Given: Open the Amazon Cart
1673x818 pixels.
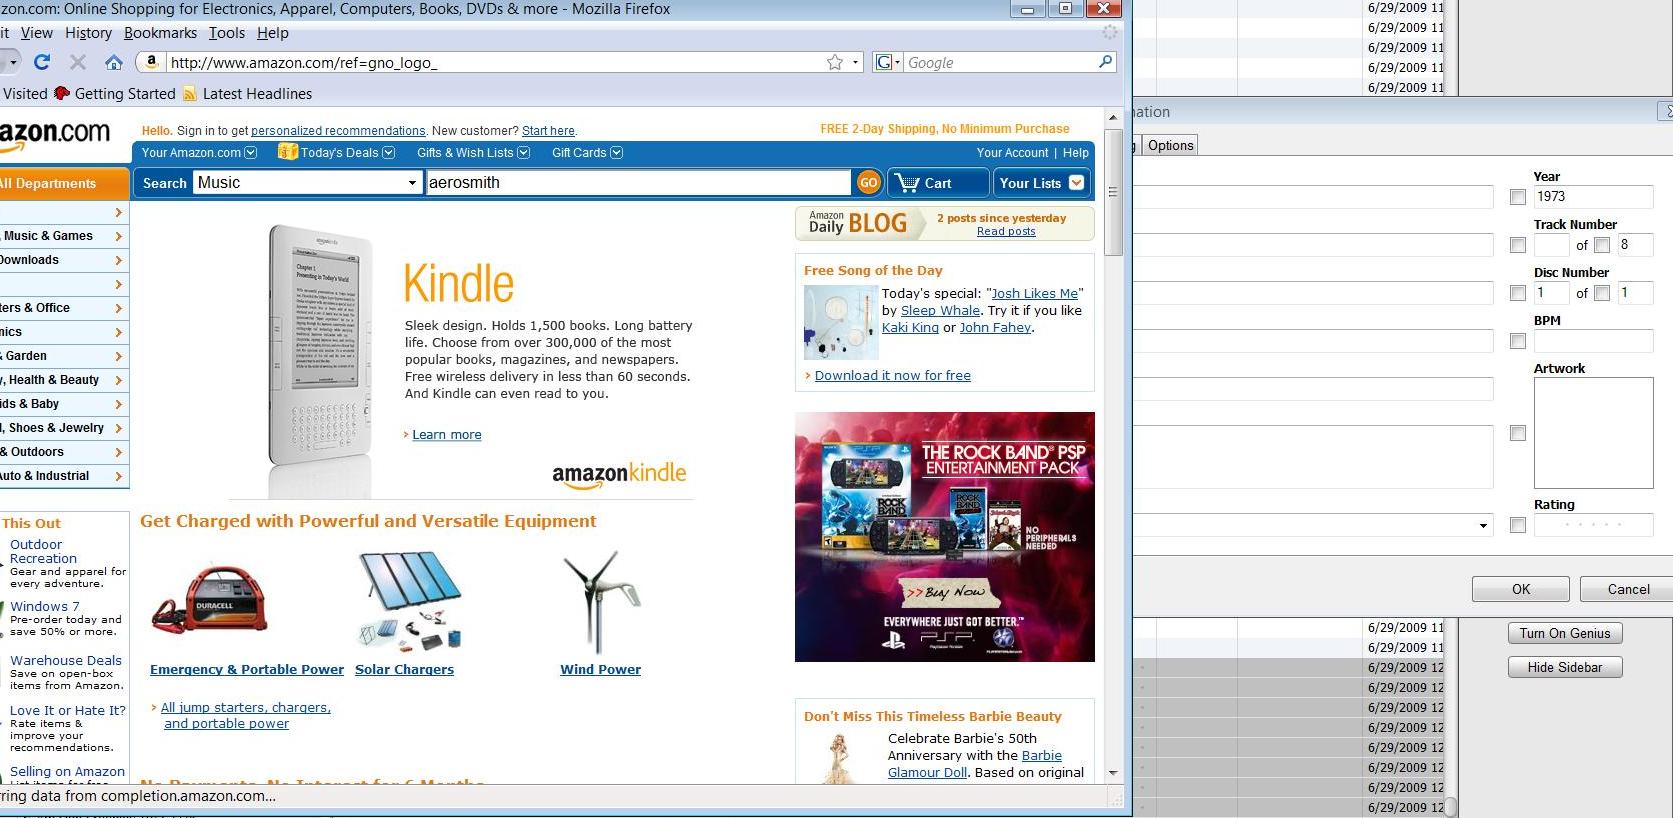Looking at the screenshot, I should point(937,183).
